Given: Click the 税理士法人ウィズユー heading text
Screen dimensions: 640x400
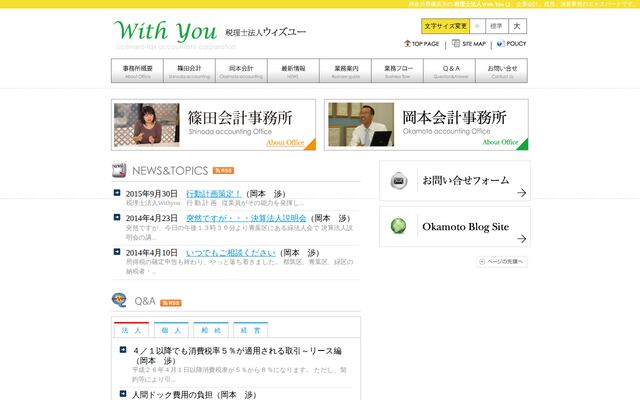Looking at the screenshot, I should [266, 32].
